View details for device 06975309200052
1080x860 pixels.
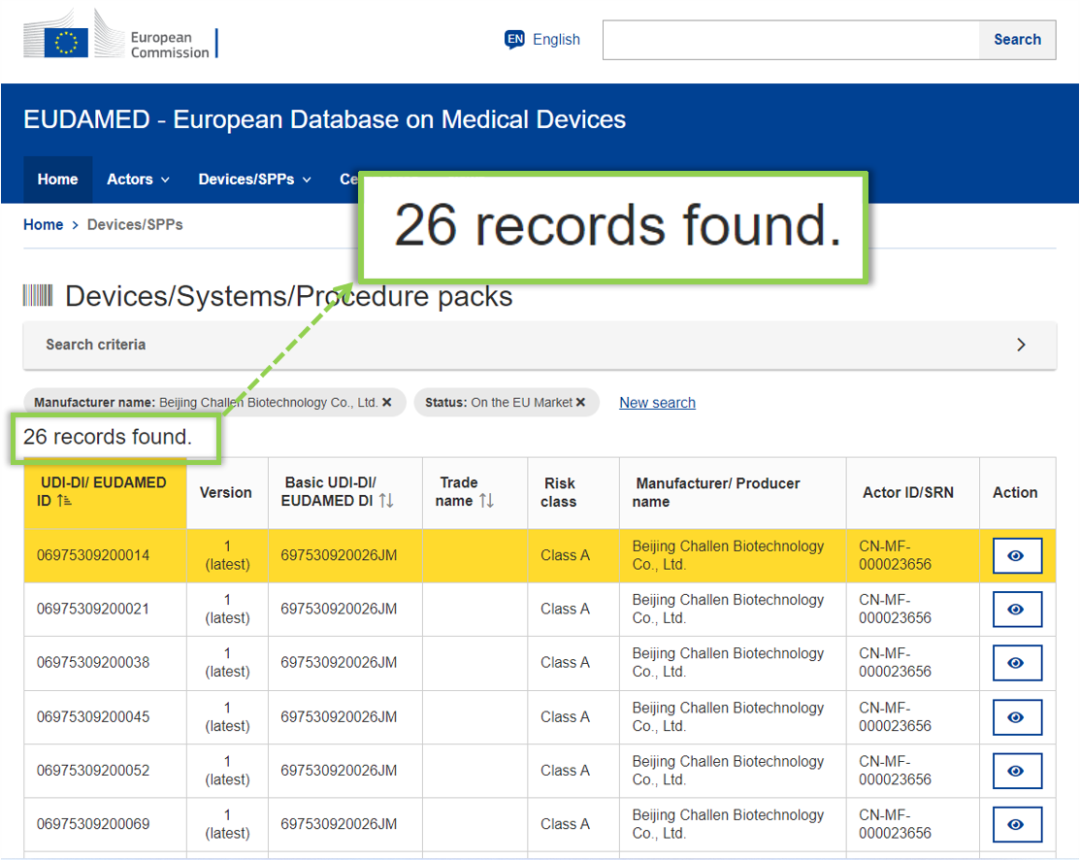coord(1017,771)
